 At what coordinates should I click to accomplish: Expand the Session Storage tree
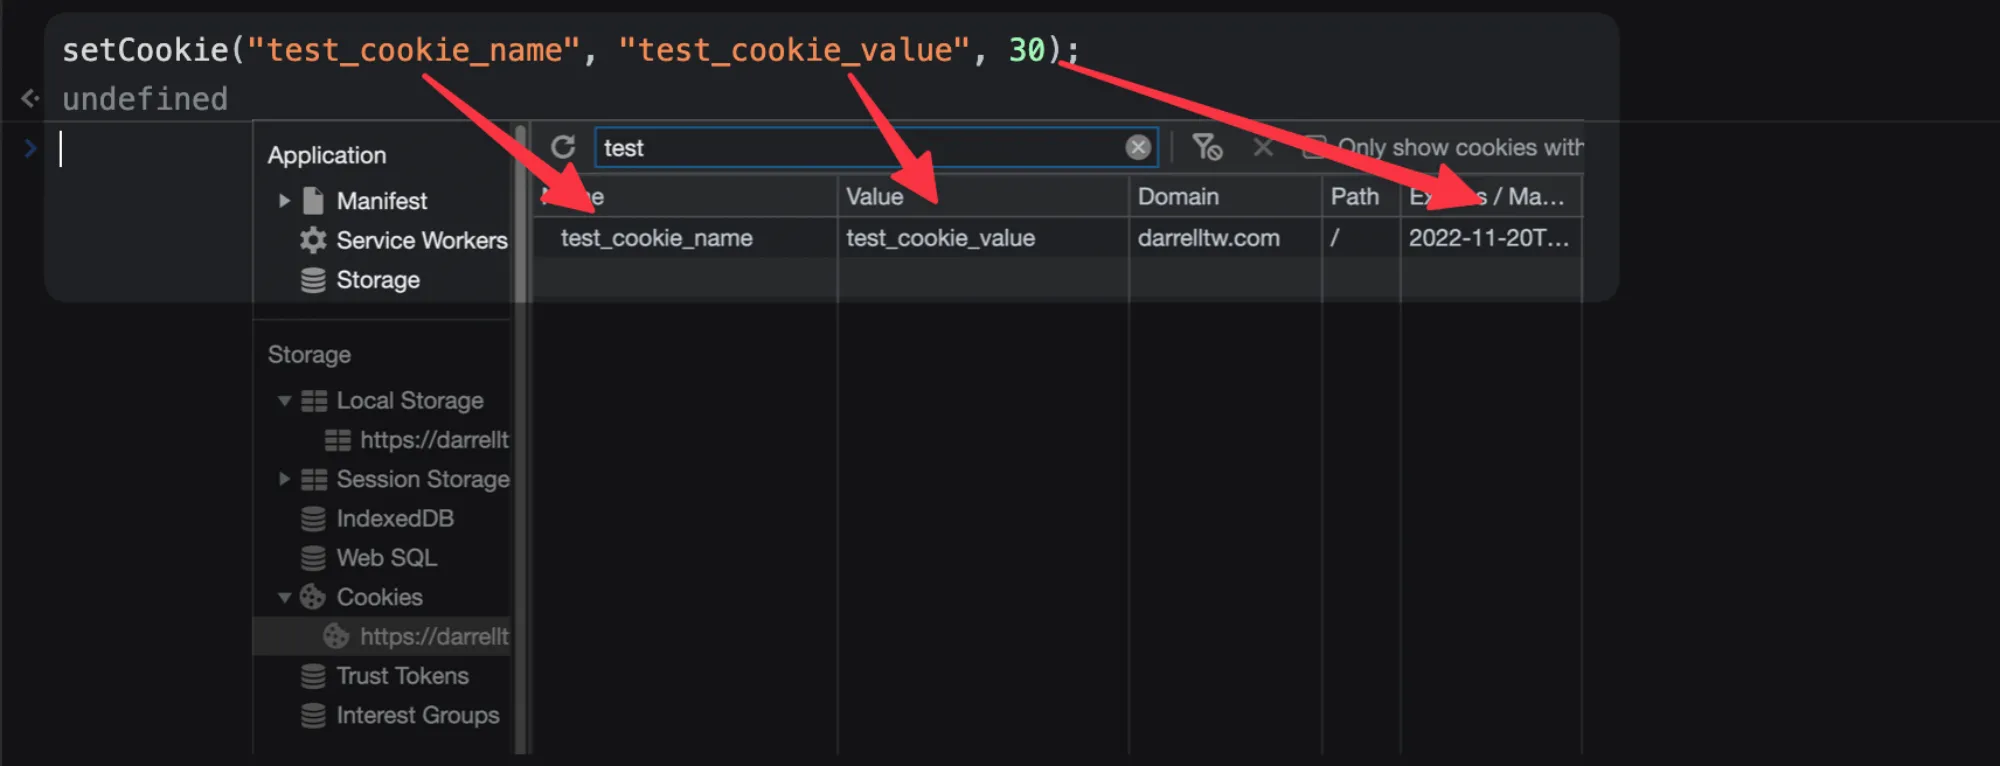point(283,479)
